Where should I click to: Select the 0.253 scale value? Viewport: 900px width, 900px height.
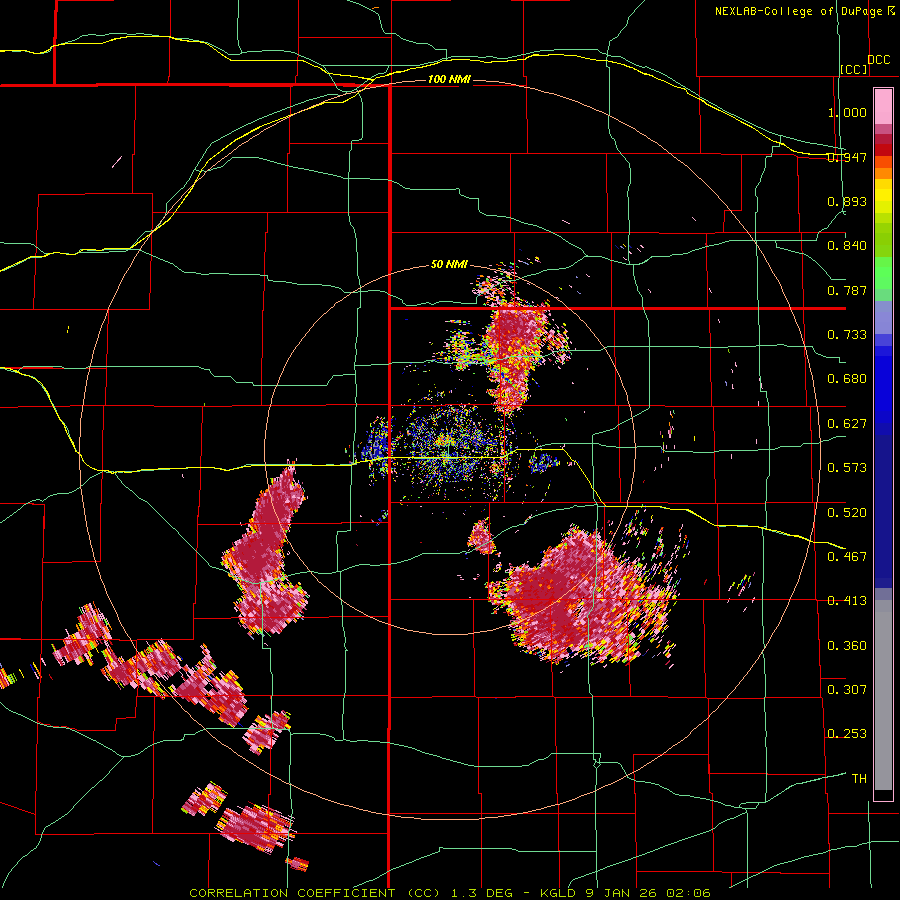click(x=847, y=734)
